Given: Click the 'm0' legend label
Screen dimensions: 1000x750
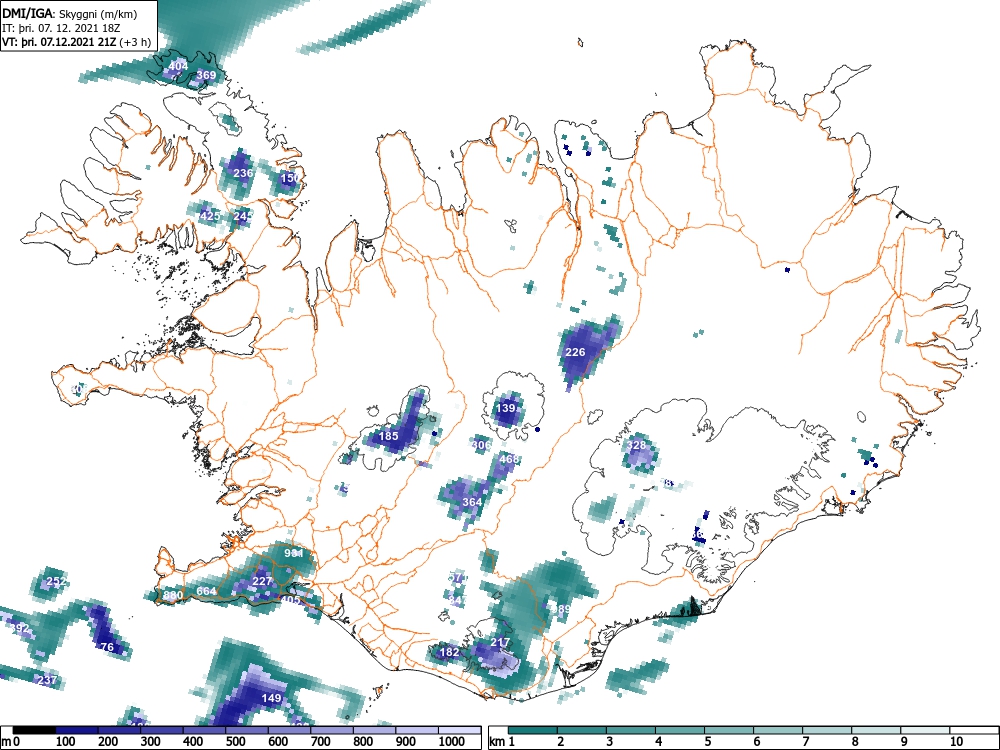Looking at the screenshot, I should 11,742.
